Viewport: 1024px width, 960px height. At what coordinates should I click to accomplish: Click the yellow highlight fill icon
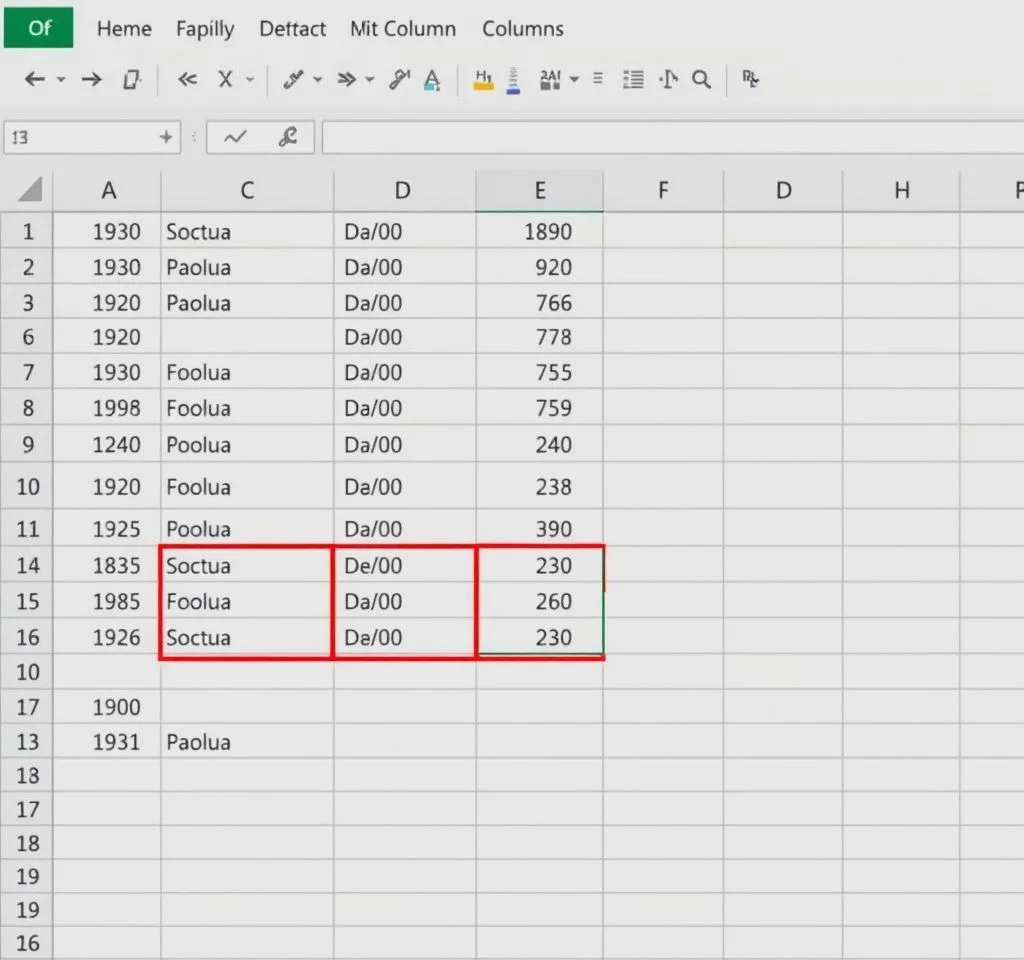coord(484,80)
